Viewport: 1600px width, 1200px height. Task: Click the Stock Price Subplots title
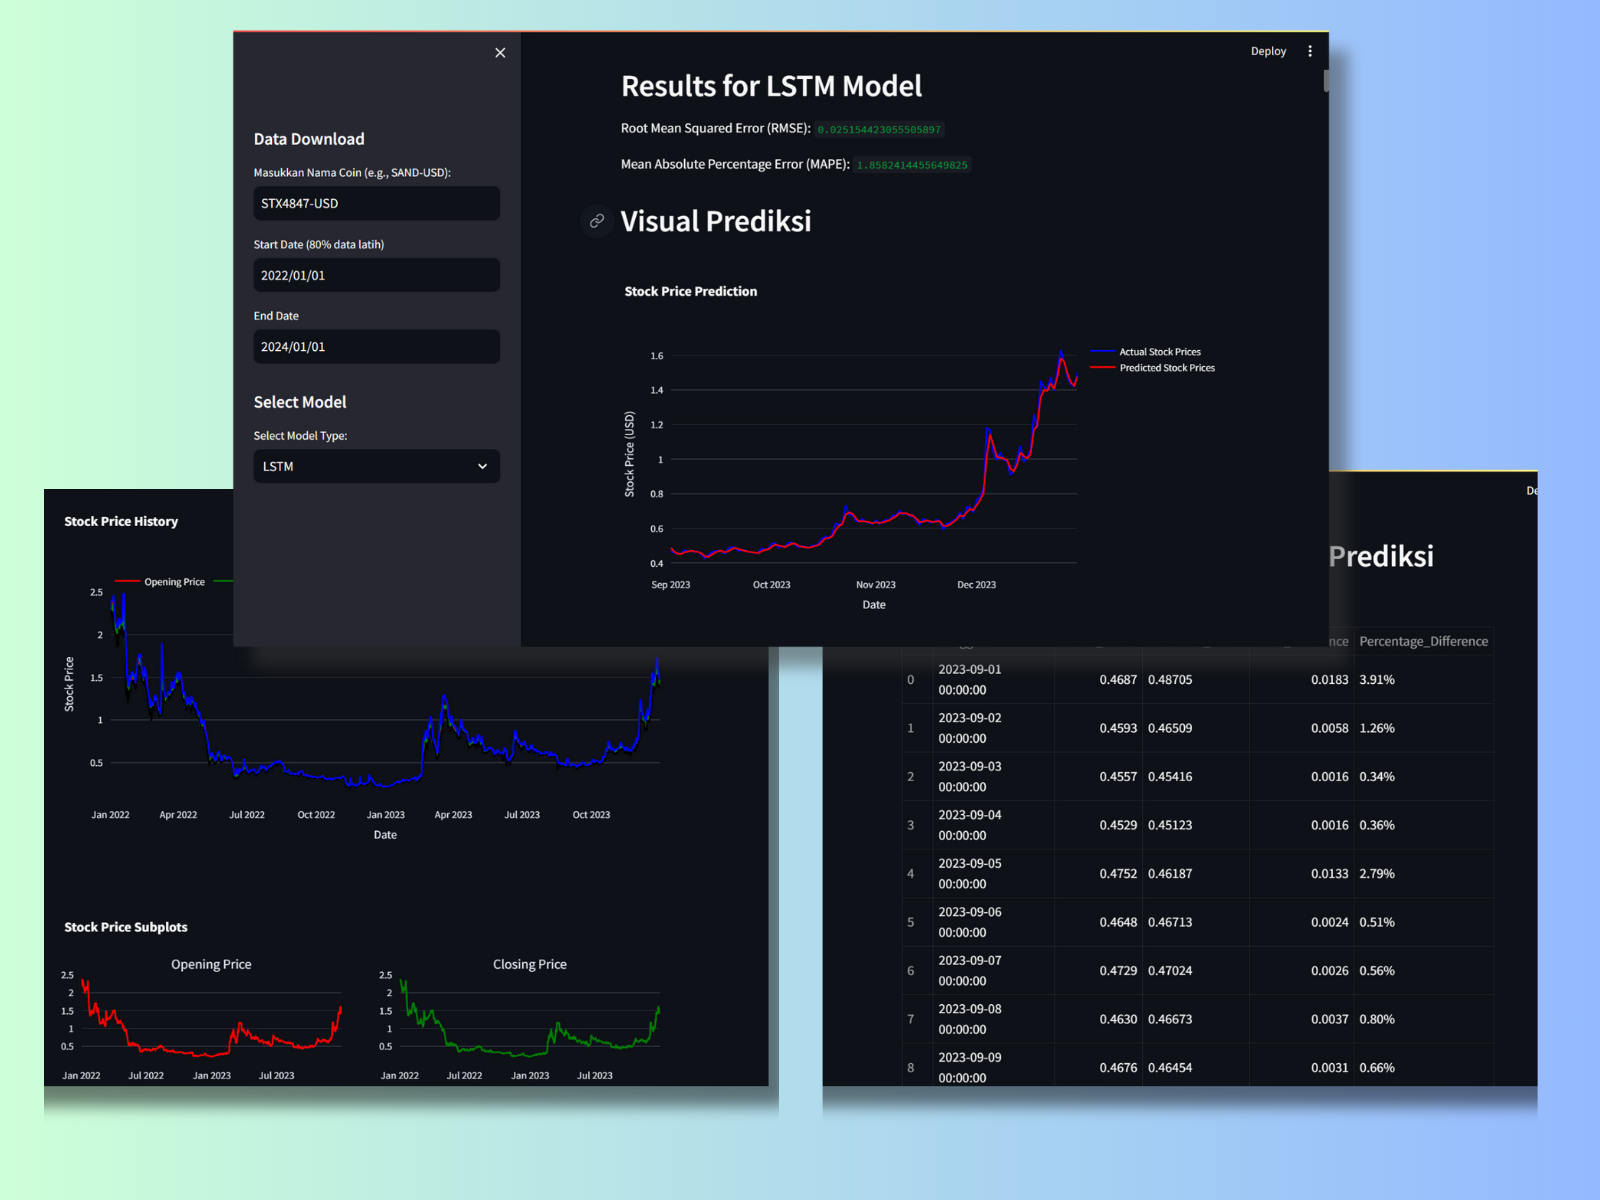click(126, 928)
